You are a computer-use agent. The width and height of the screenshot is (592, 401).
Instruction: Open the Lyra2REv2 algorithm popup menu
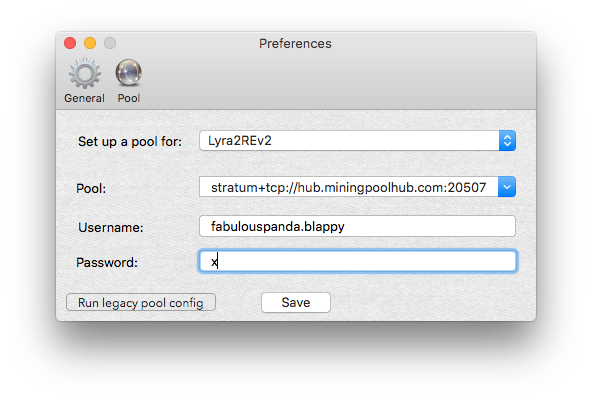click(x=357, y=141)
